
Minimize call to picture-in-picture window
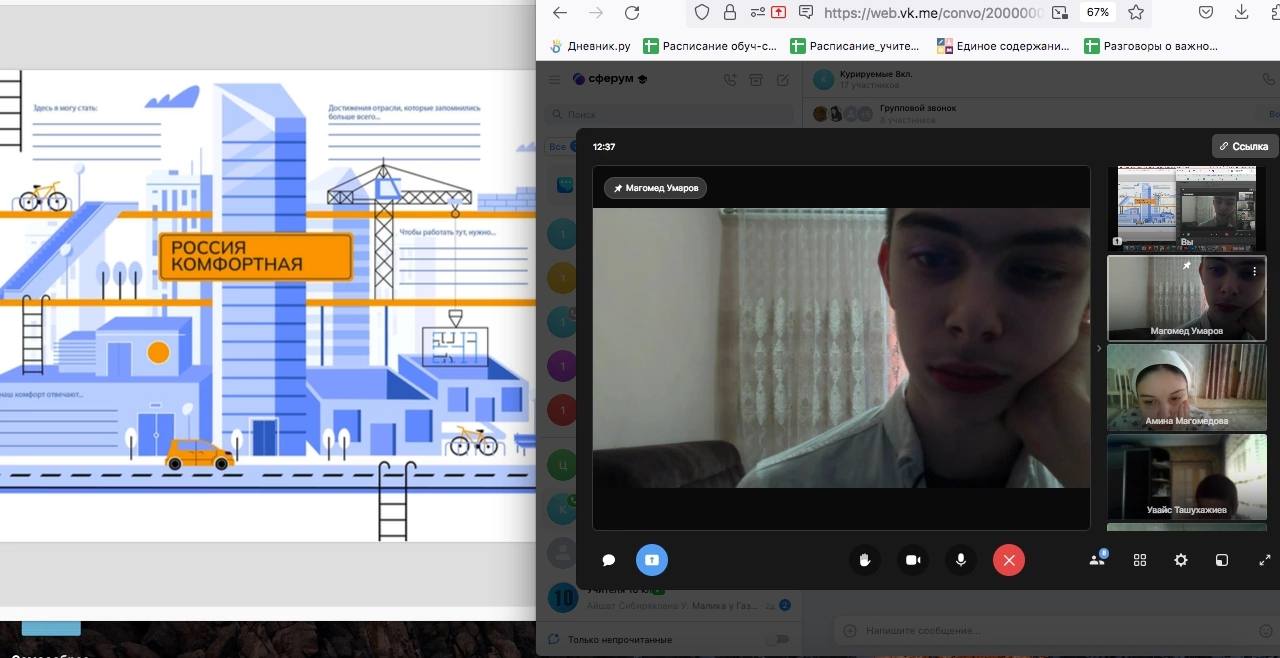[x=1222, y=560]
